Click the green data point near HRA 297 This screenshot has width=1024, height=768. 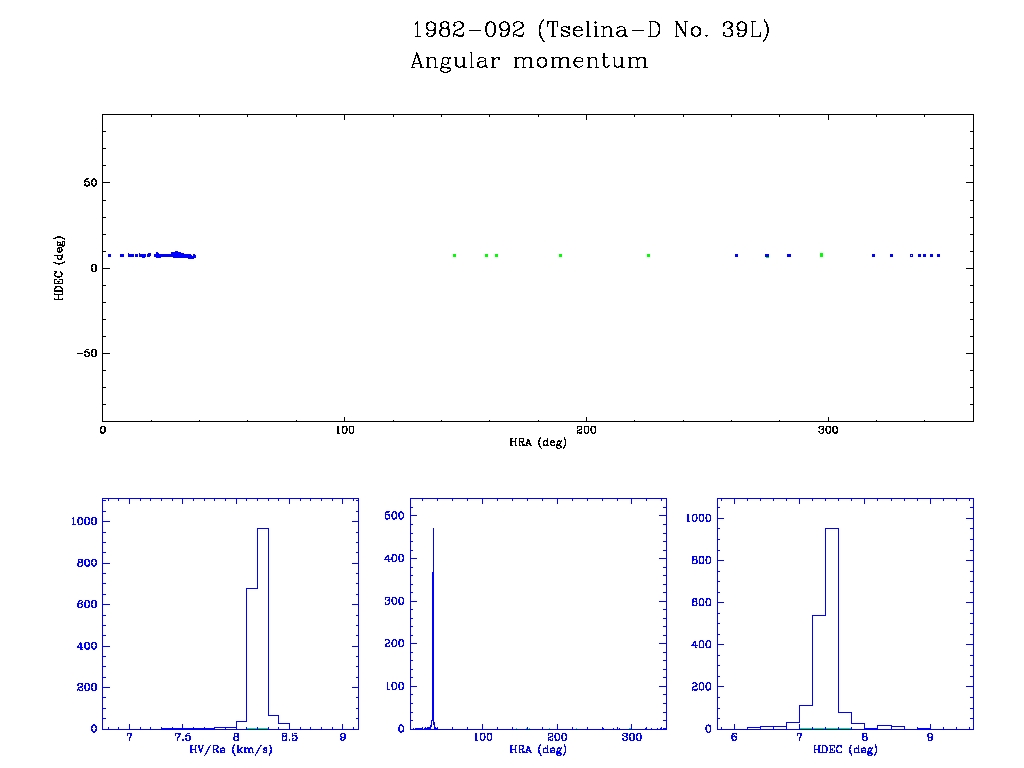click(x=821, y=255)
